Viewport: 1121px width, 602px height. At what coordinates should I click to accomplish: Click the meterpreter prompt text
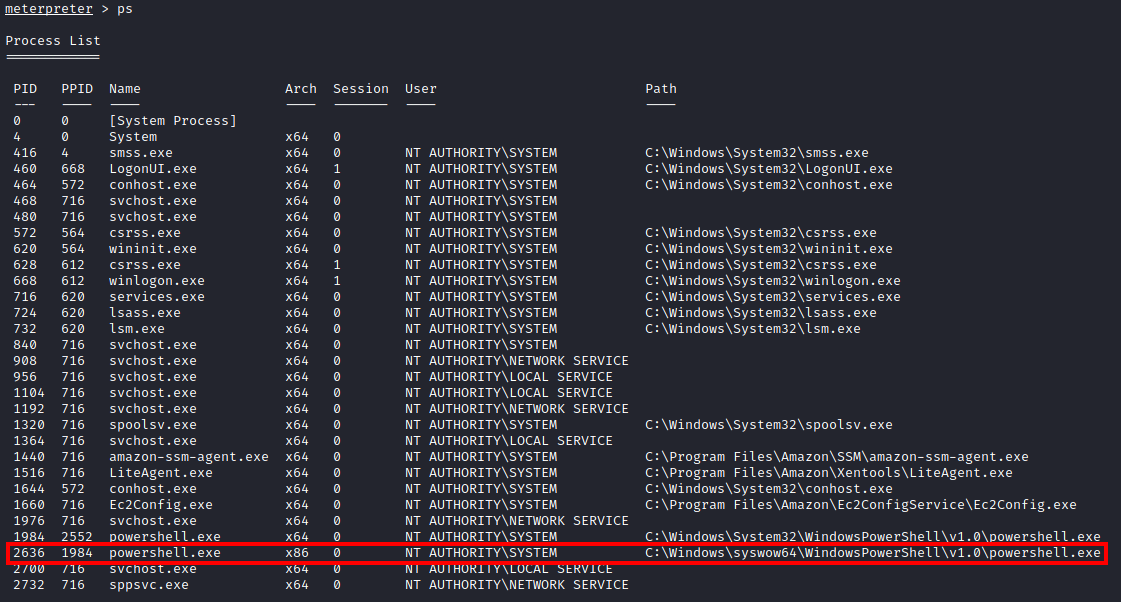(x=48, y=9)
